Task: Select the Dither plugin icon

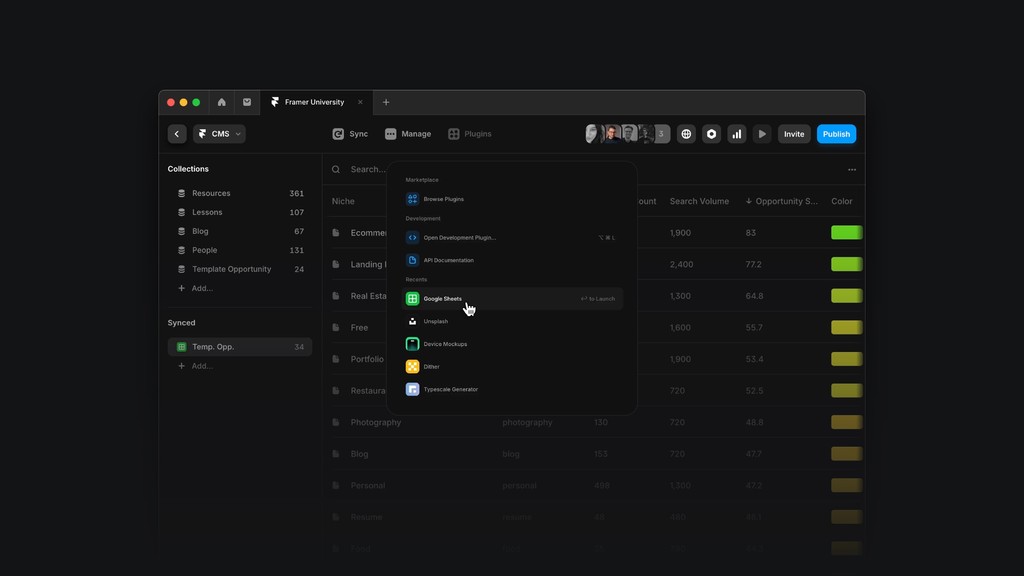Action: tap(412, 366)
